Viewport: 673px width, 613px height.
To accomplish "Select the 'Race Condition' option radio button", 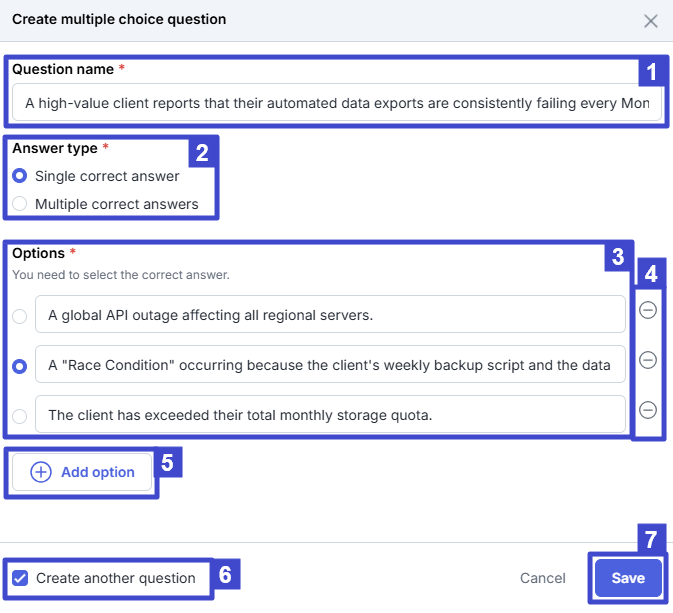I will 20,366.
